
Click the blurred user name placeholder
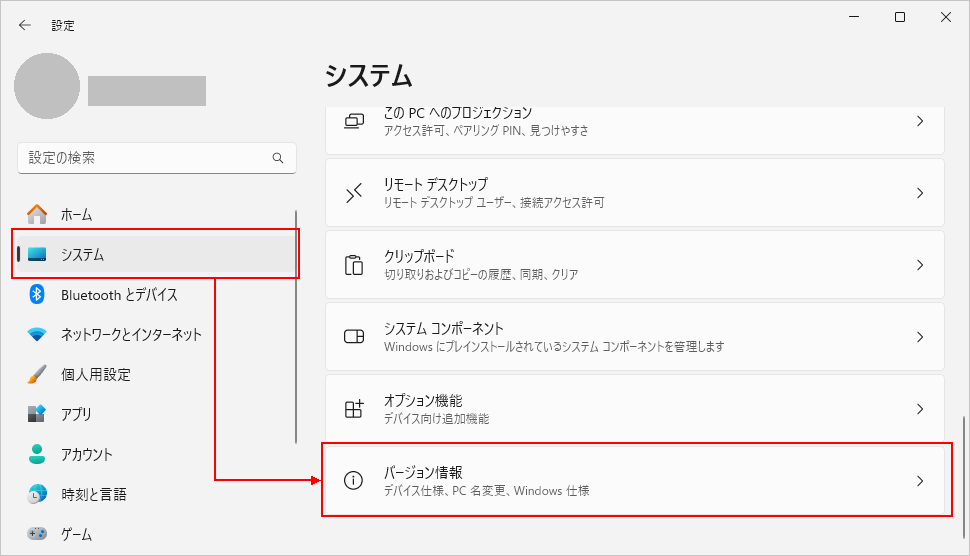click(147, 91)
